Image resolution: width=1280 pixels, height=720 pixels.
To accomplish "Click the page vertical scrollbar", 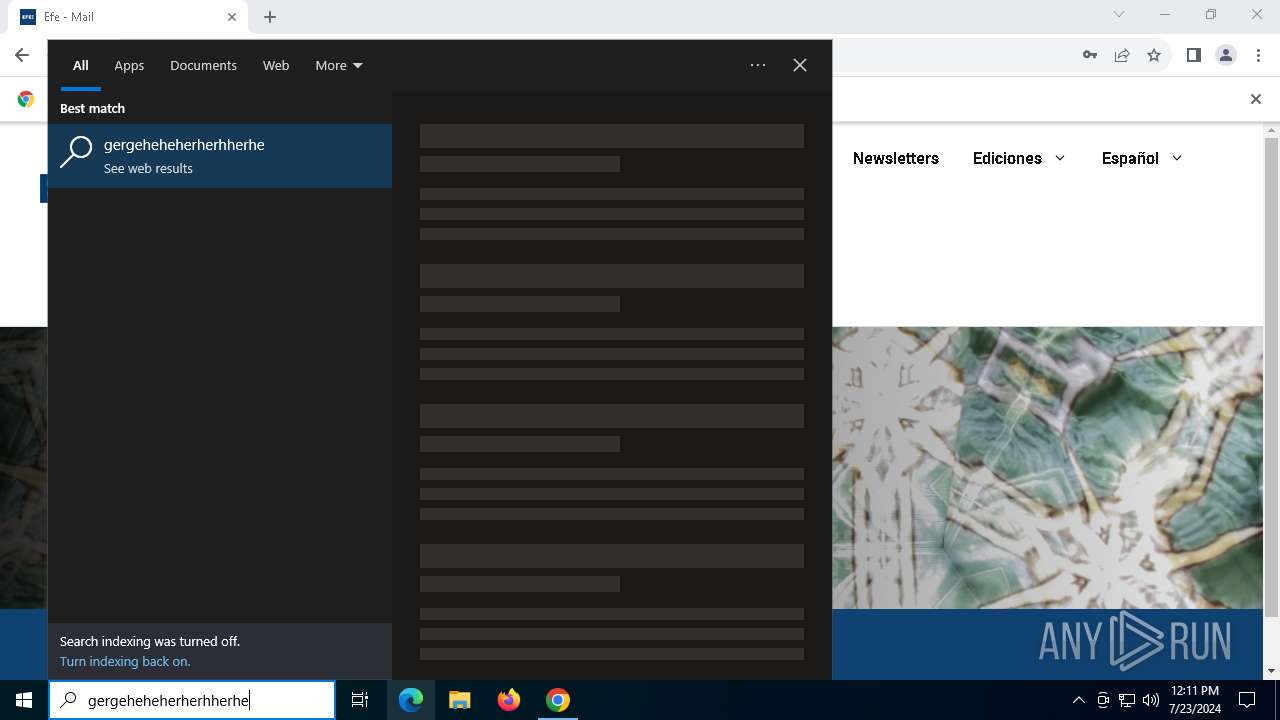I will pyautogui.click(x=1271, y=378).
